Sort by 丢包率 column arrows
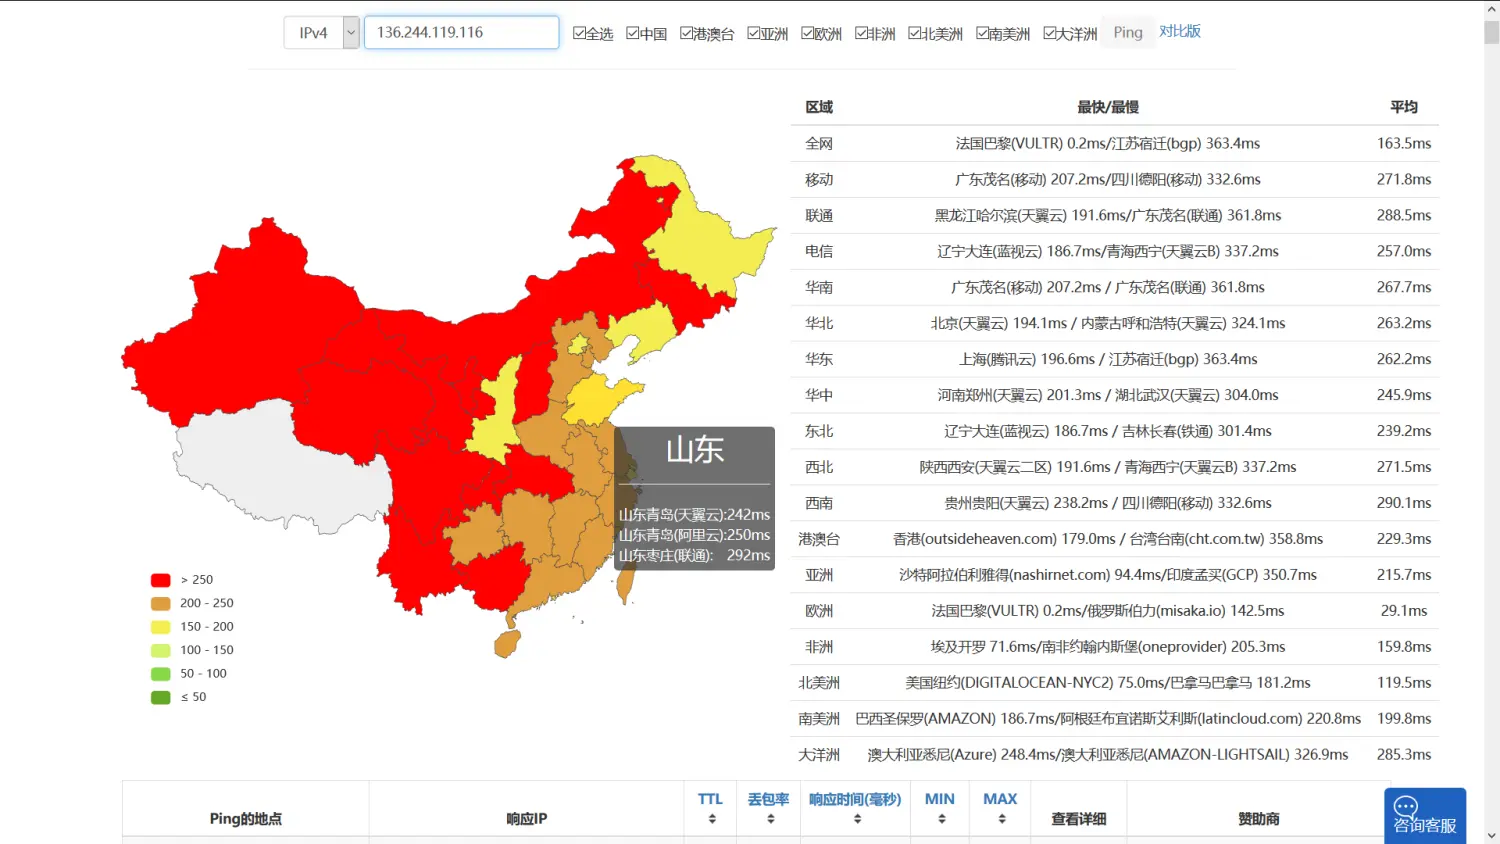Viewport: 1500px width, 844px height. tap(769, 819)
